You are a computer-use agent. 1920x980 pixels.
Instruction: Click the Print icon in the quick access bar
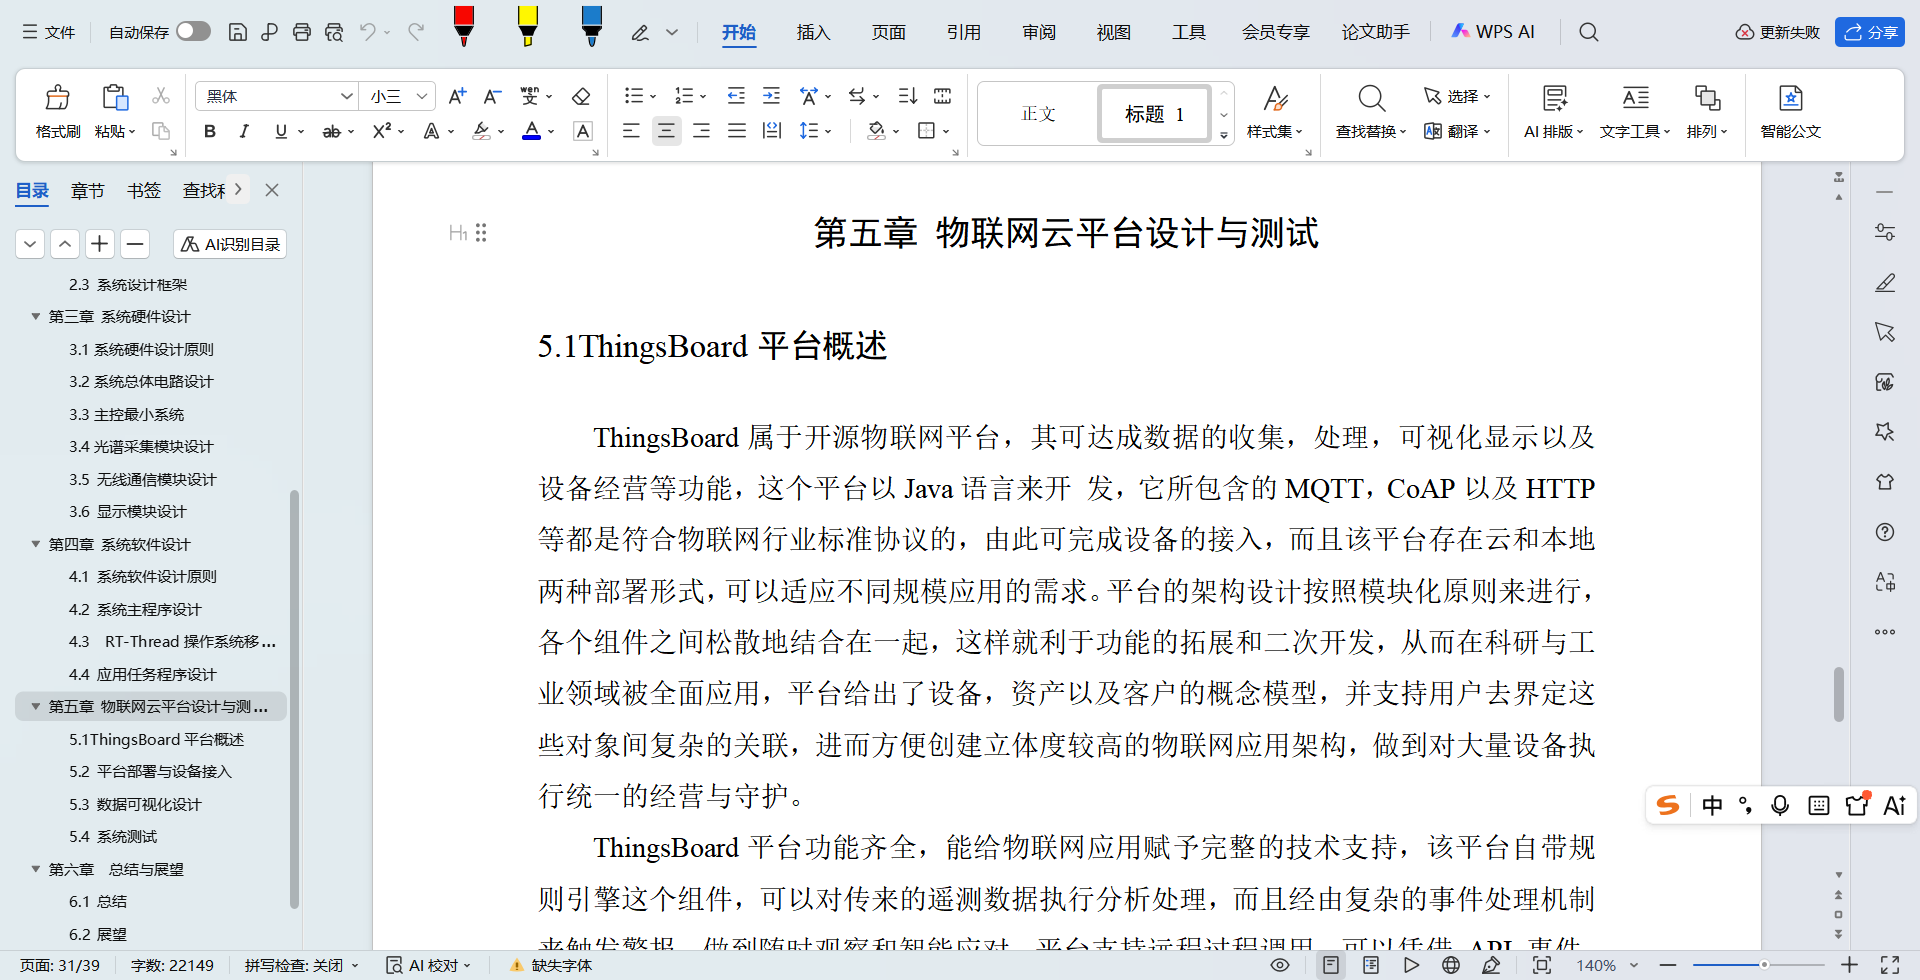pyautogui.click(x=302, y=32)
